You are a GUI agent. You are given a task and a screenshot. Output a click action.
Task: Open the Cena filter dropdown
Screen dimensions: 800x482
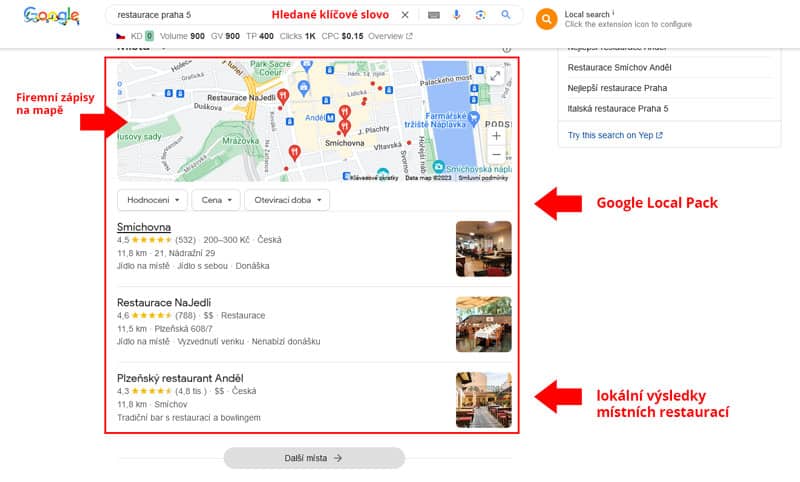tap(216, 200)
